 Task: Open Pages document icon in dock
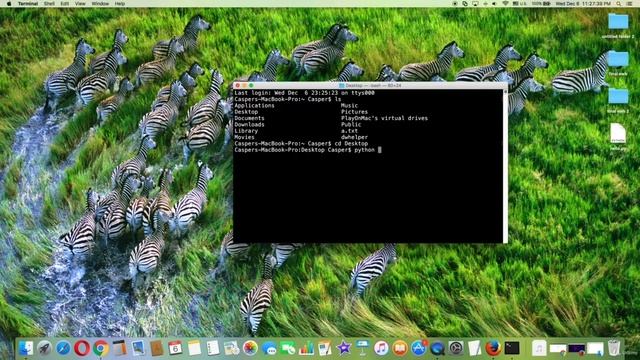click(325, 348)
